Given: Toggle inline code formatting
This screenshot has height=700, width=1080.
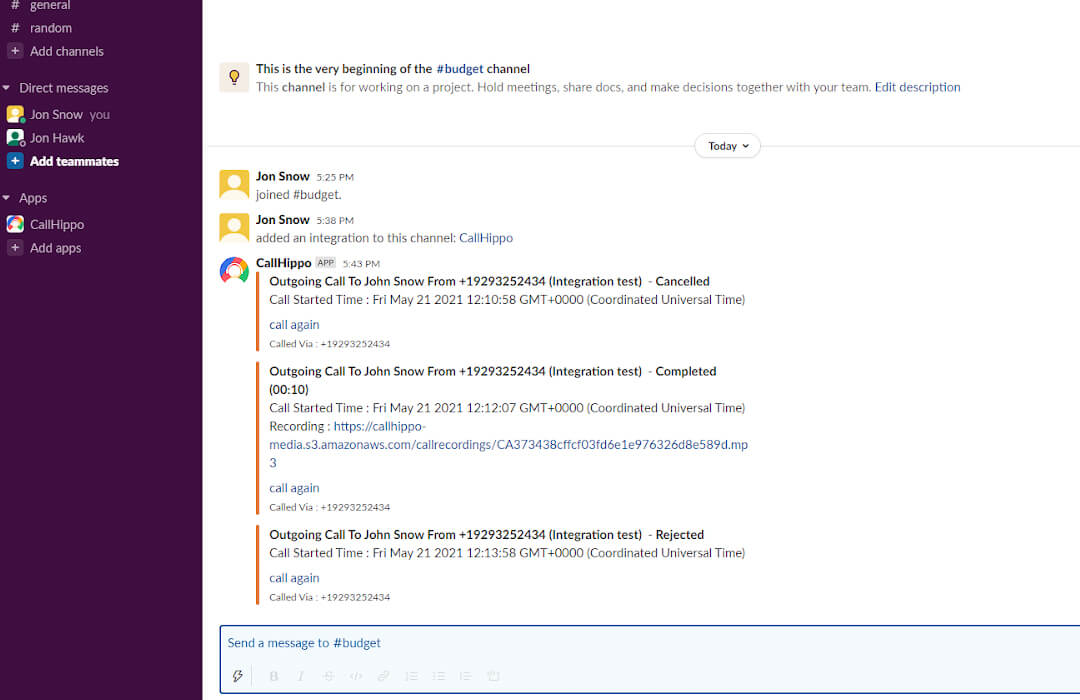Looking at the screenshot, I should 356,676.
